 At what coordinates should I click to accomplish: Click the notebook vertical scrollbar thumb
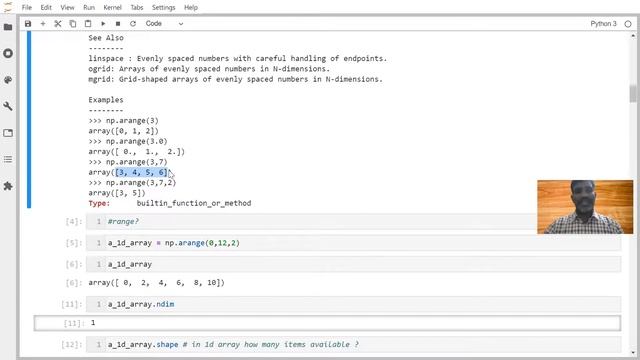(x=633, y=93)
